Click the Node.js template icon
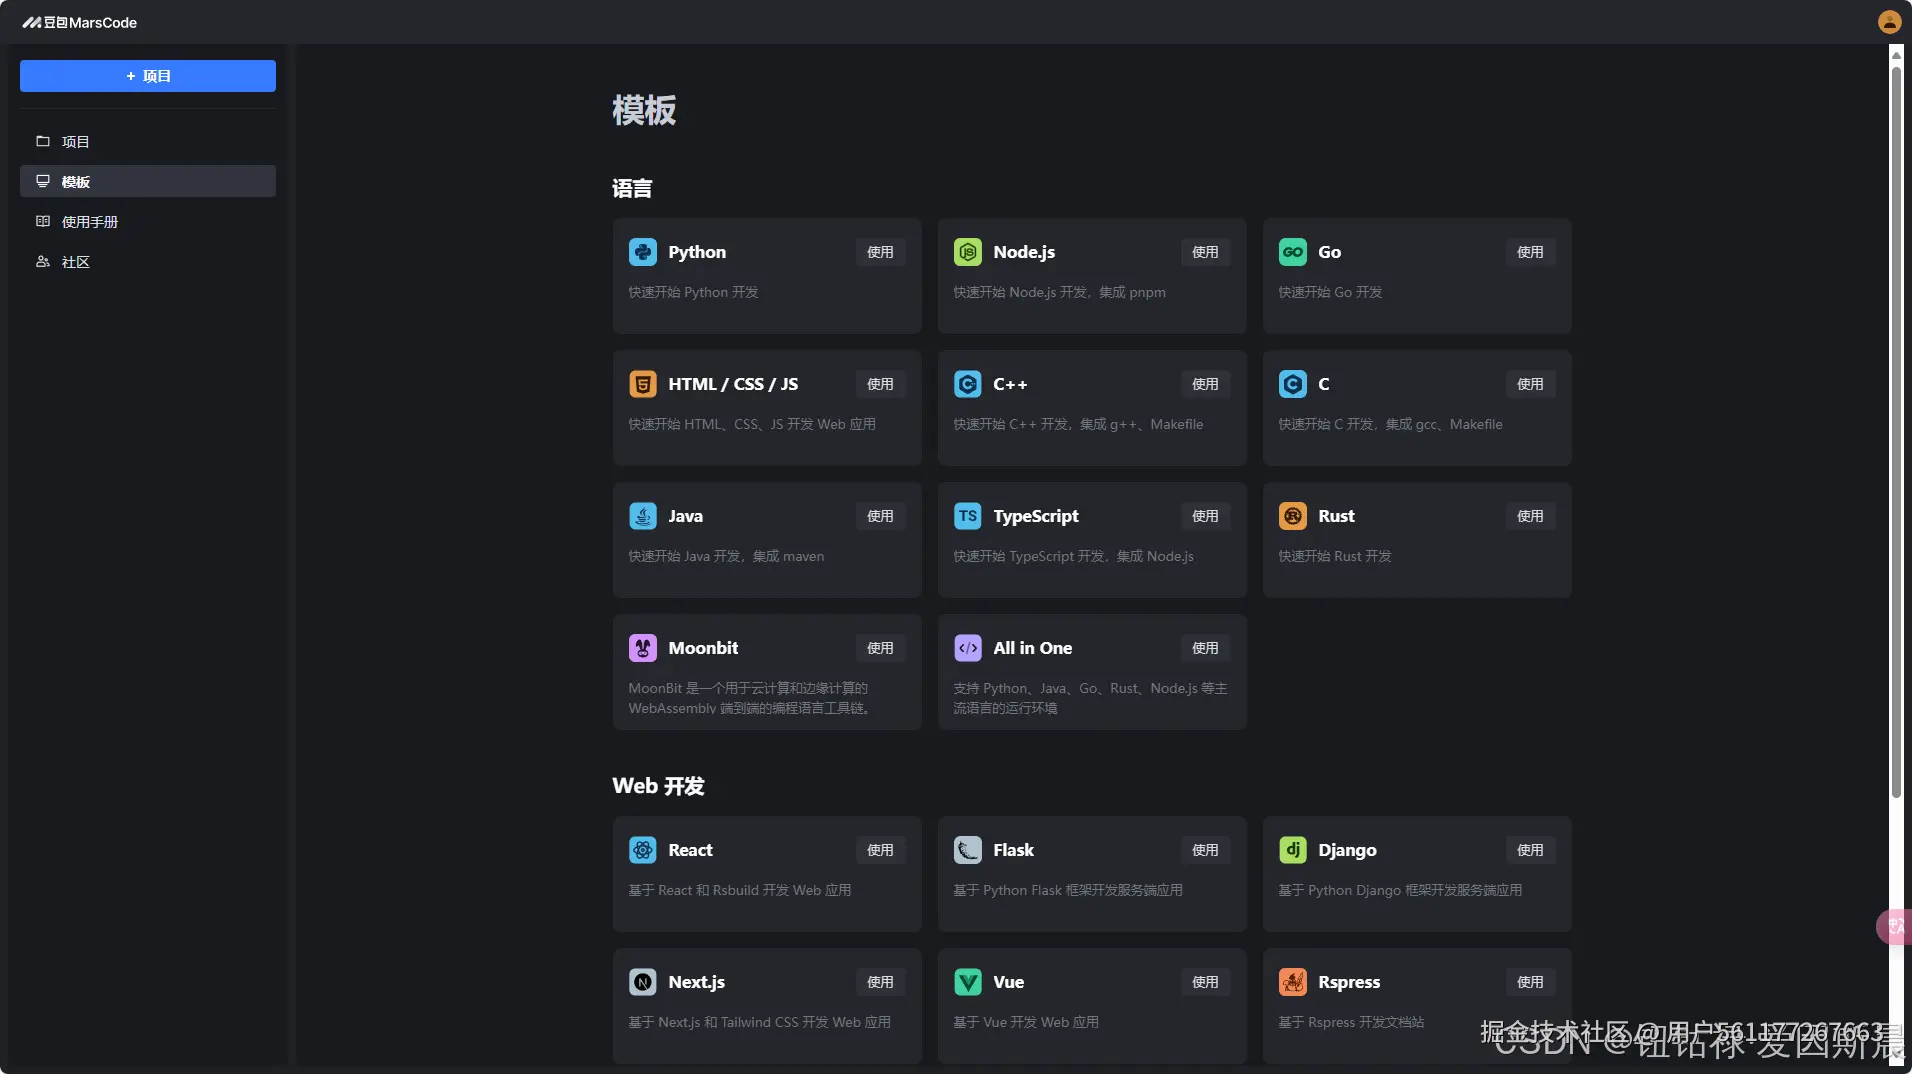This screenshot has width=1912, height=1074. pyautogui.click(x=968, y=252)
